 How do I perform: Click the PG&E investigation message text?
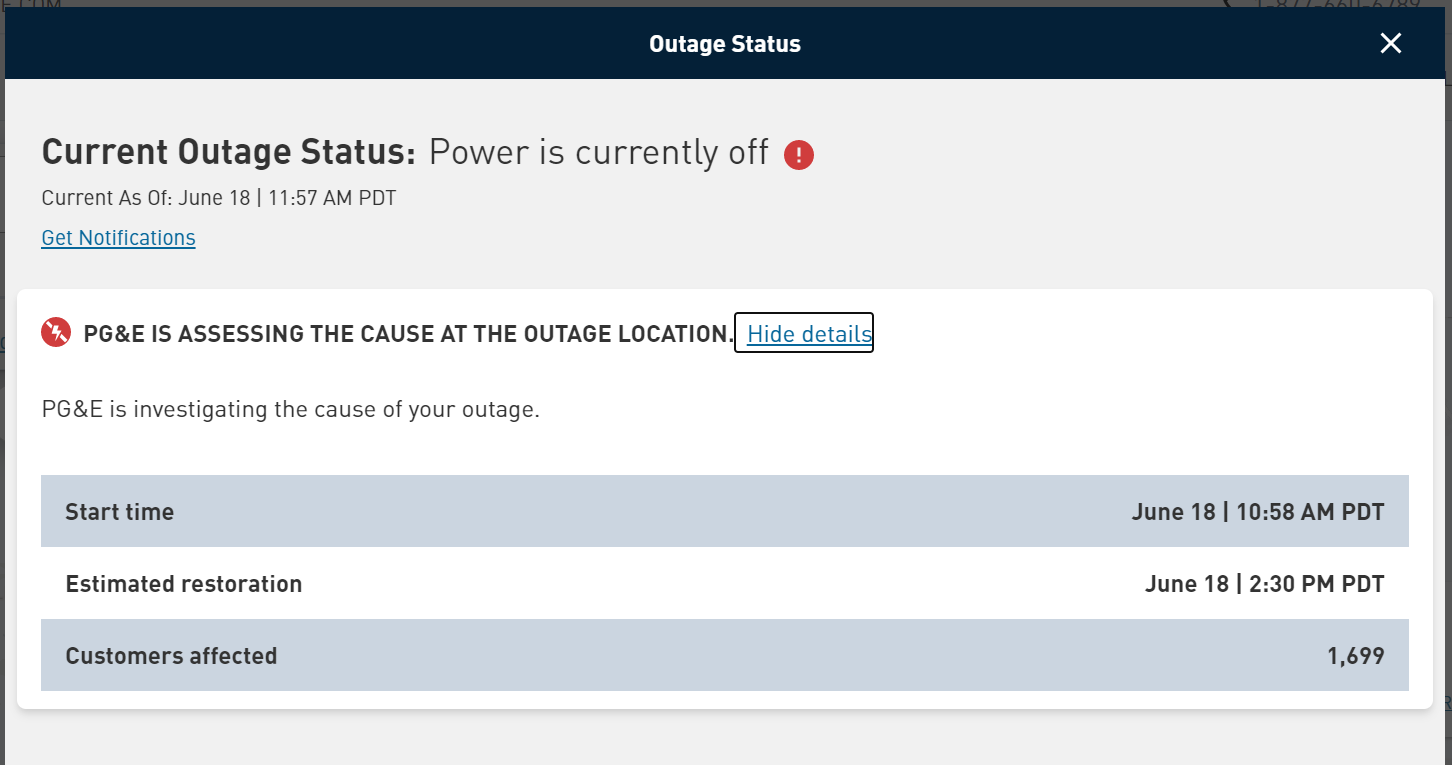click(x=290, y=409)
